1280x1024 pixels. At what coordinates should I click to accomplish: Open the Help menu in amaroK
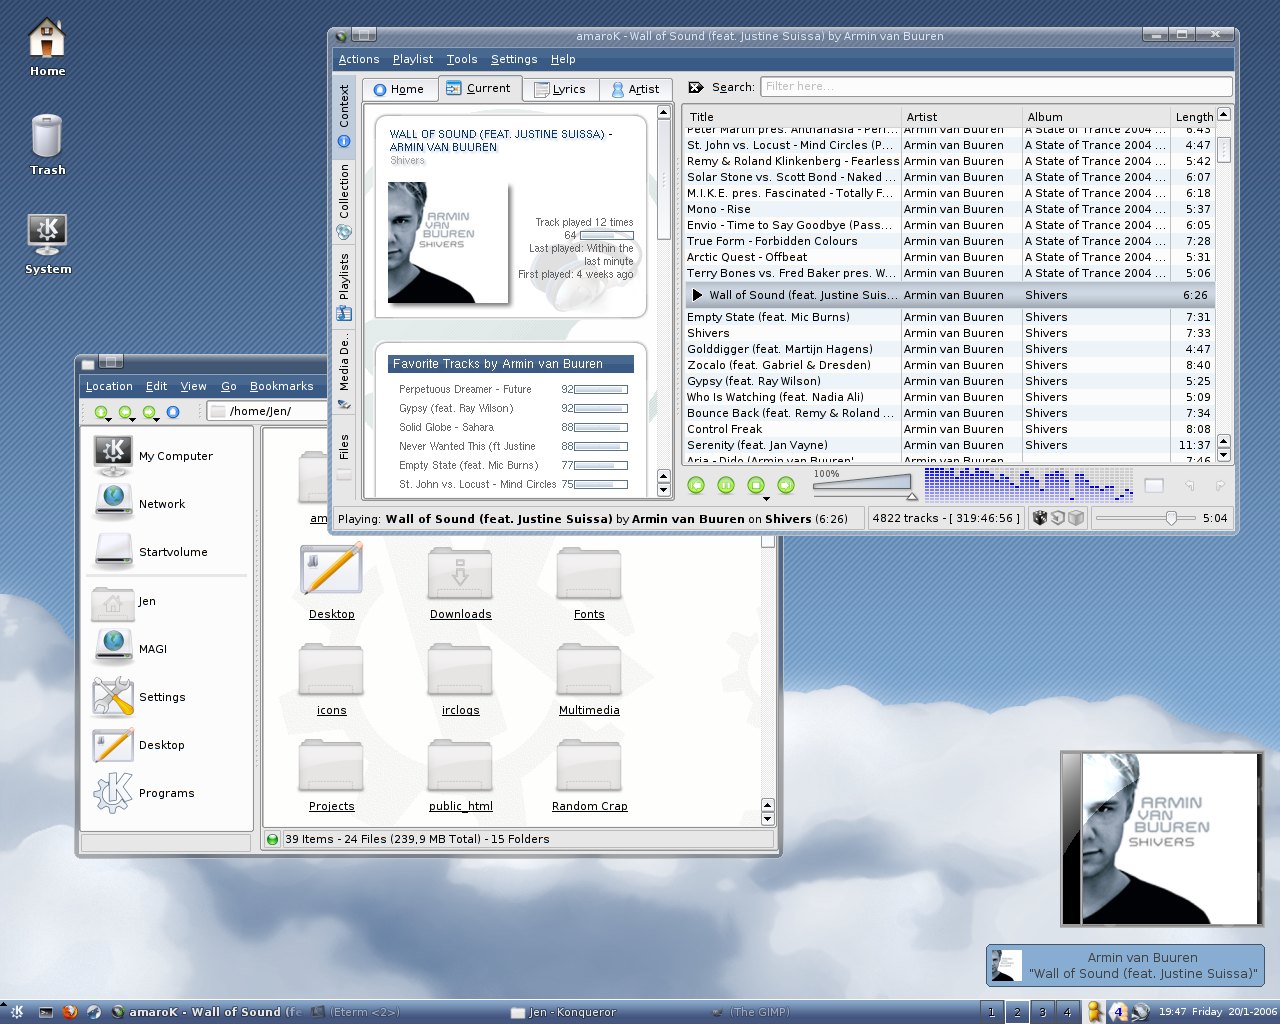[563, 59]
